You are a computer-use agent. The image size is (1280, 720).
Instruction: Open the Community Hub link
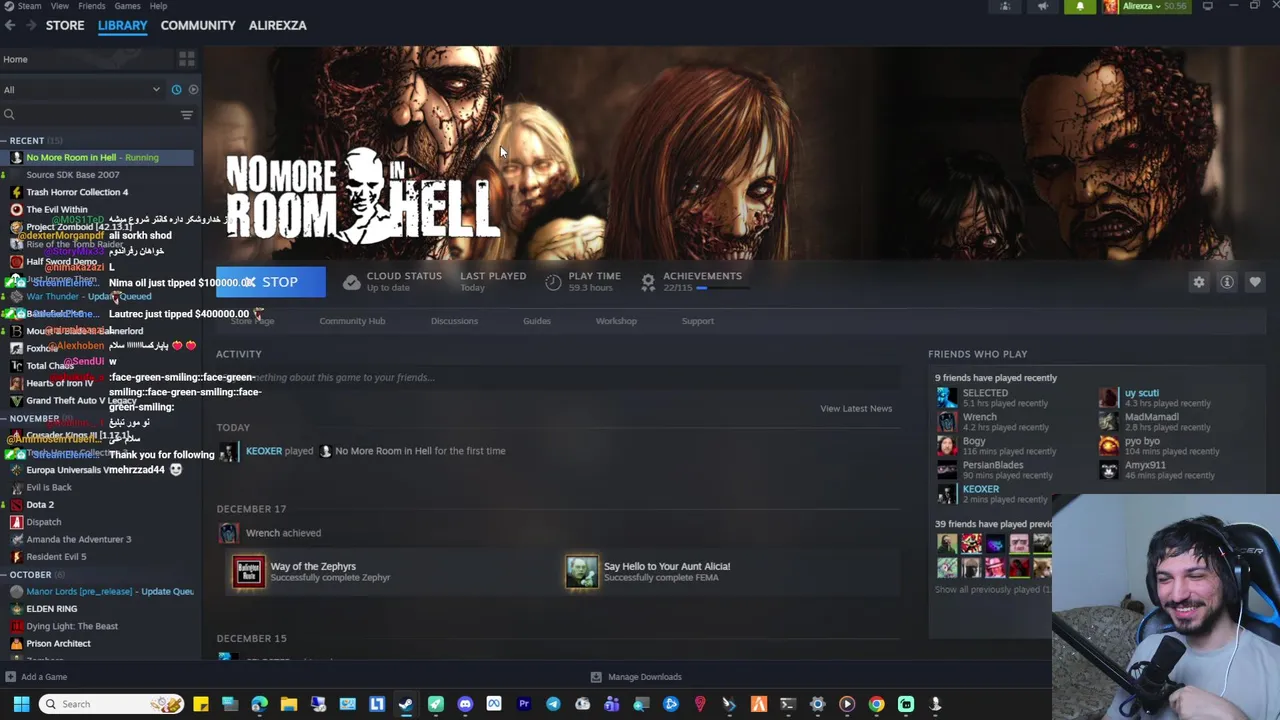click(352, 321)
